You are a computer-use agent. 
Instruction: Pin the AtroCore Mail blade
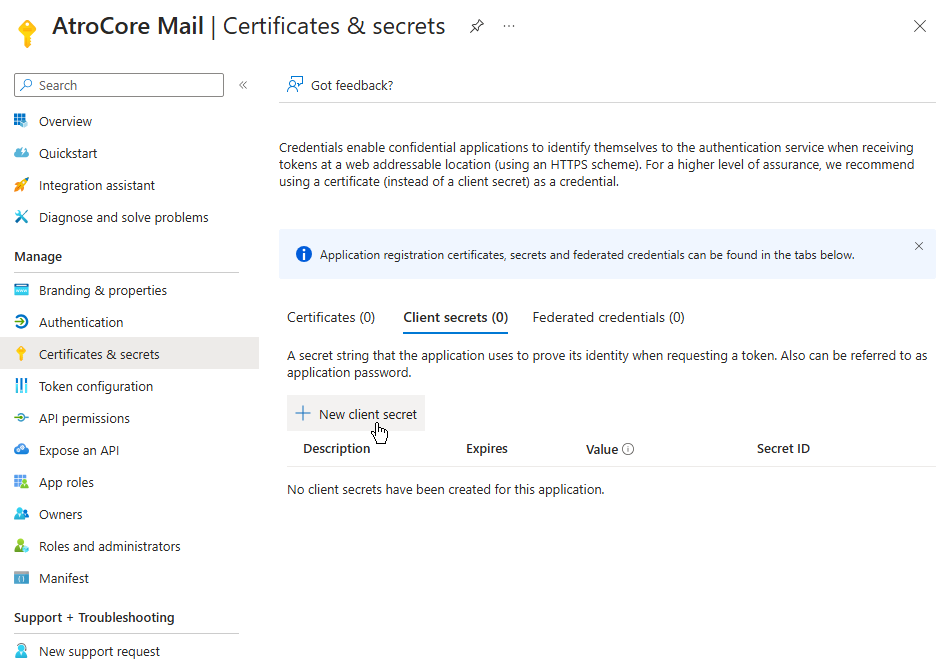pyautogui.click(x=477, y=27)
